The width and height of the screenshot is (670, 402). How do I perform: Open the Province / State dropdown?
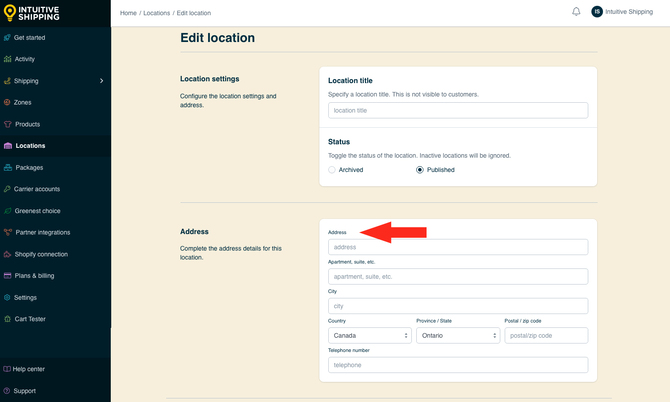pyautogui.click(x=458, y=335)
